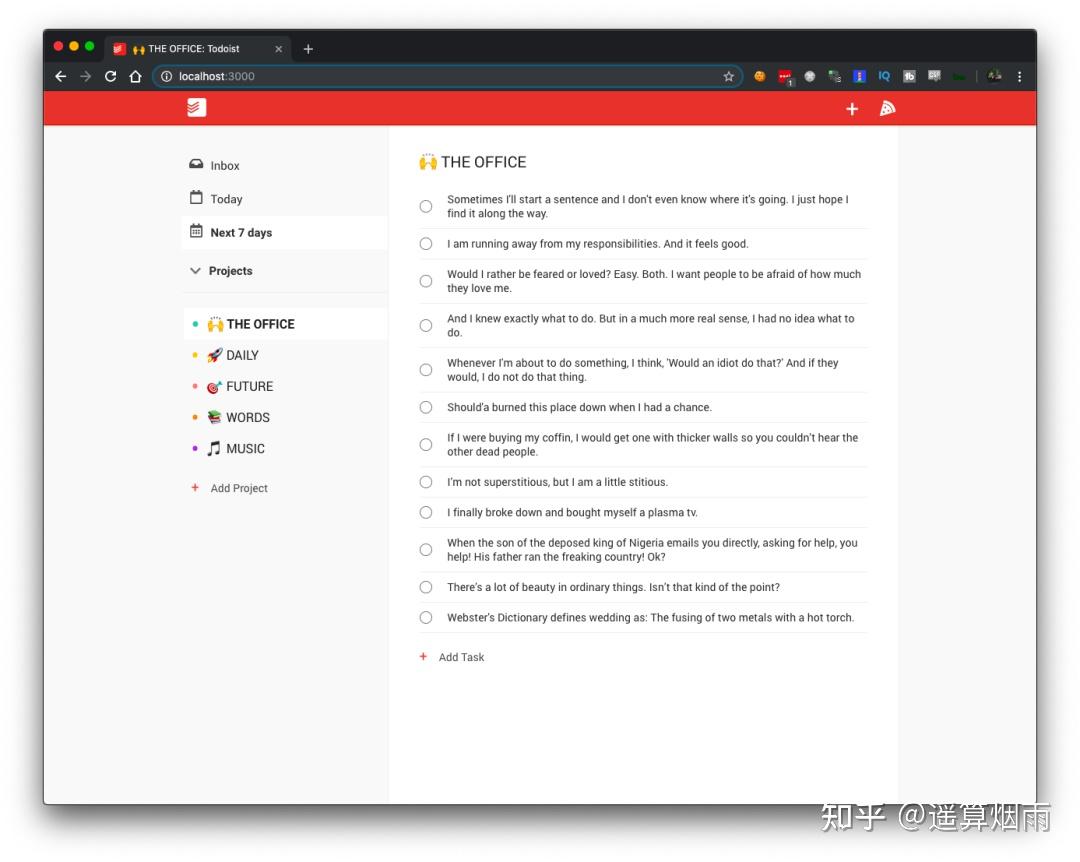This screenshot has width=1080, height=862.
Task: Click the rocket icon beside DAILY project
Action: click(216, 355)
